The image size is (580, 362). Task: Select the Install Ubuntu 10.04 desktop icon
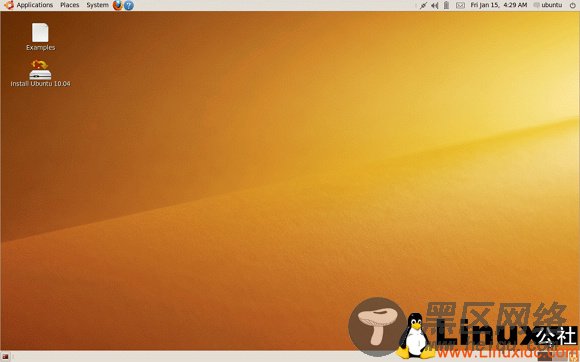coord(40,73)
